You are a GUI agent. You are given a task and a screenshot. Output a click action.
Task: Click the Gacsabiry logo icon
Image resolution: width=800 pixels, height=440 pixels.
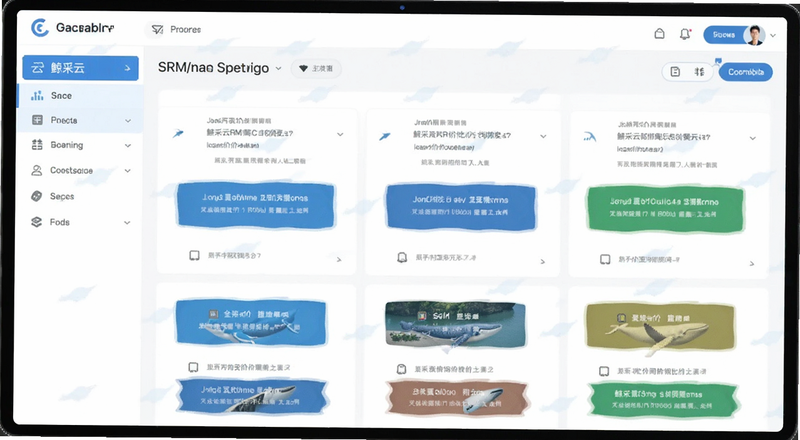[x=40, y=28]
